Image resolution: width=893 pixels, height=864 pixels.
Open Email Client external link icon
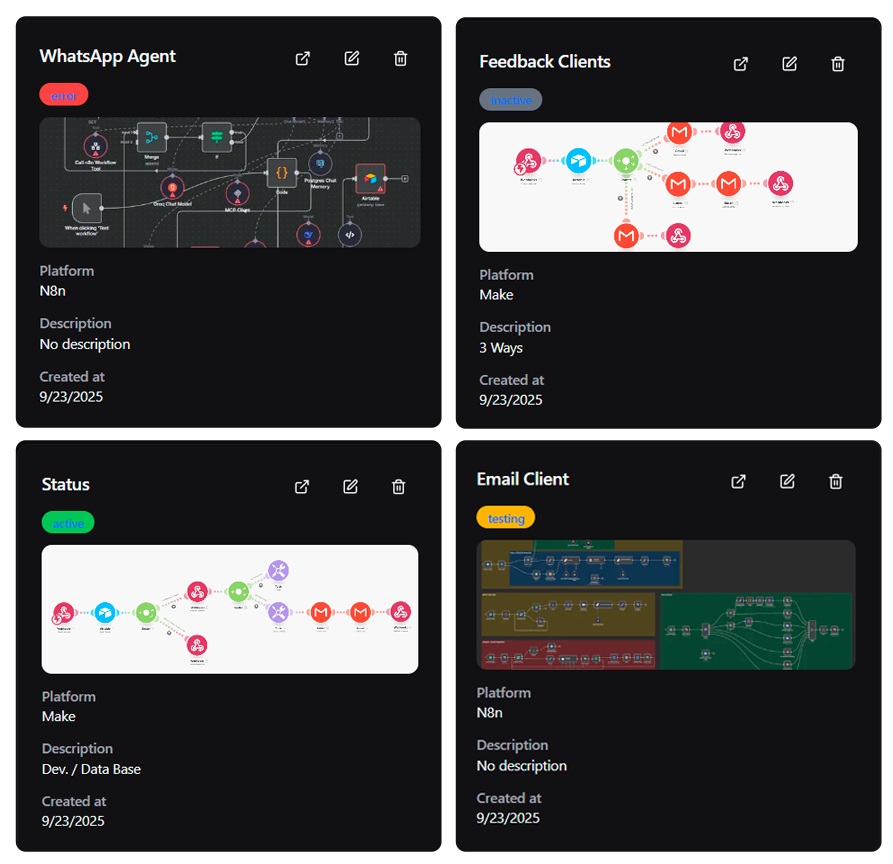coord(739,481)
